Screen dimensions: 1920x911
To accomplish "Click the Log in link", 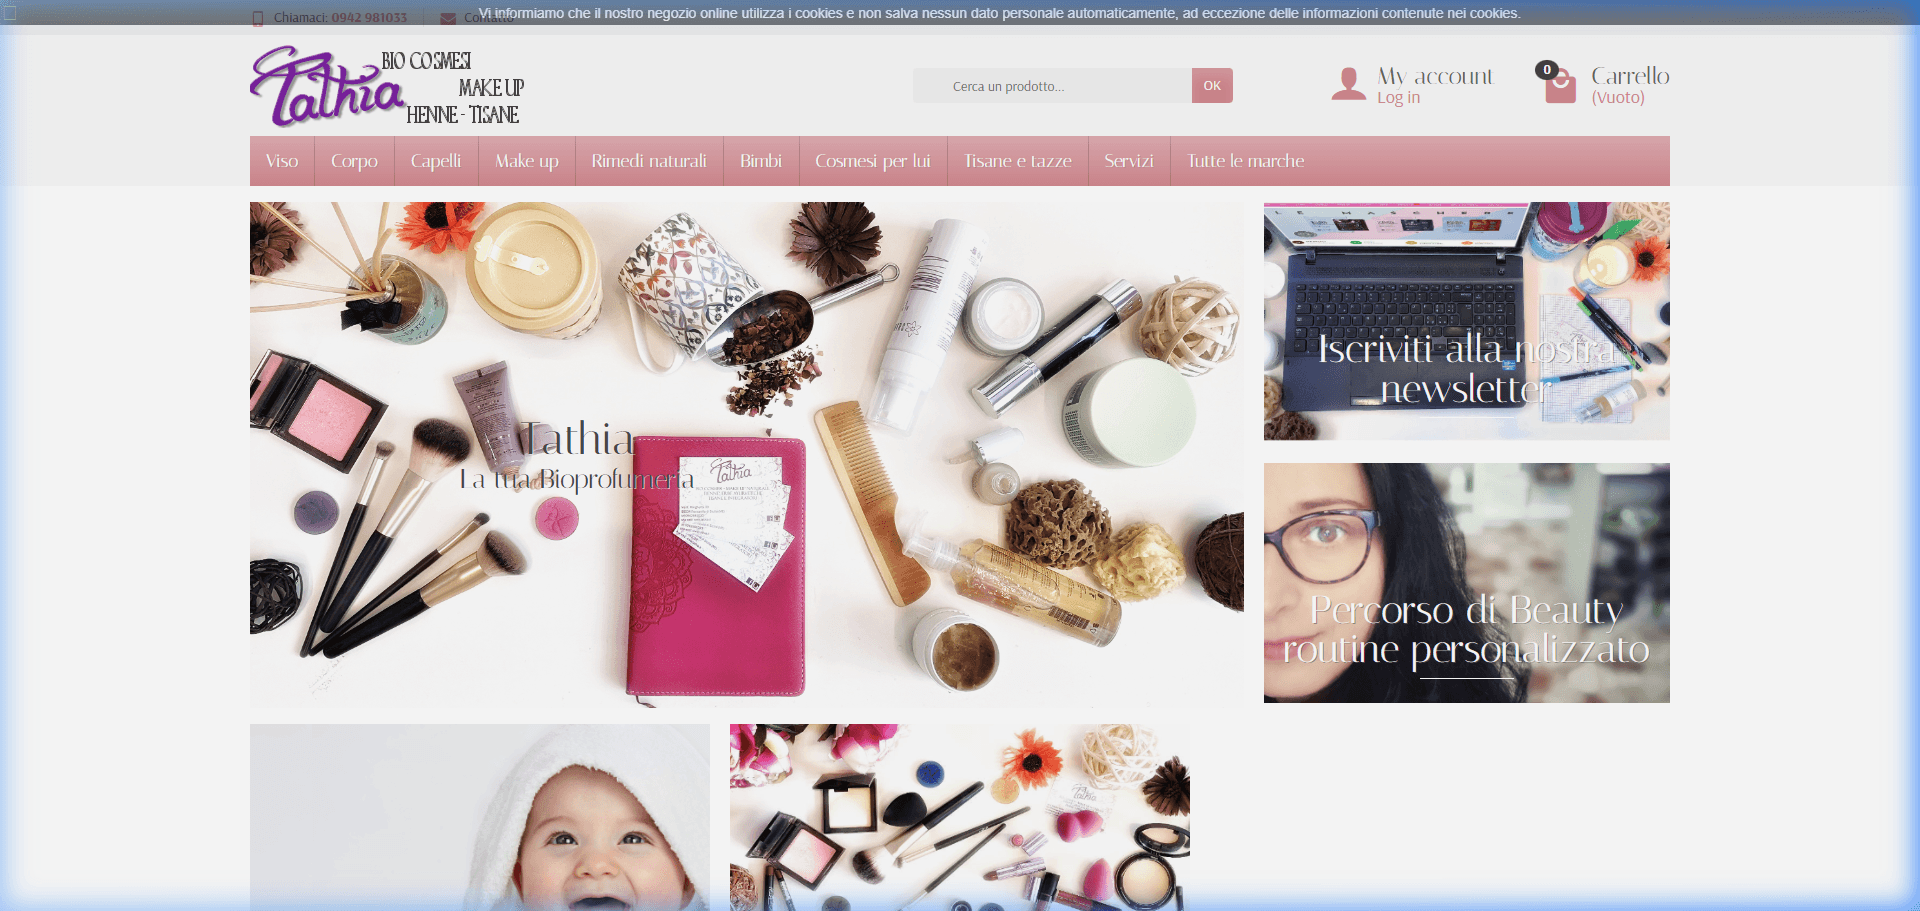I will point(1398,98).
